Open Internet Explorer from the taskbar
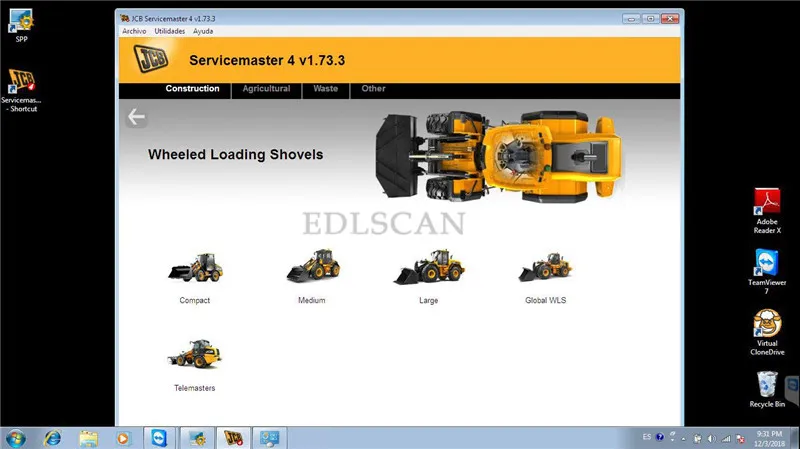This screenshot has width=800, height=449. pyautogui.click(x=52, y=438)
